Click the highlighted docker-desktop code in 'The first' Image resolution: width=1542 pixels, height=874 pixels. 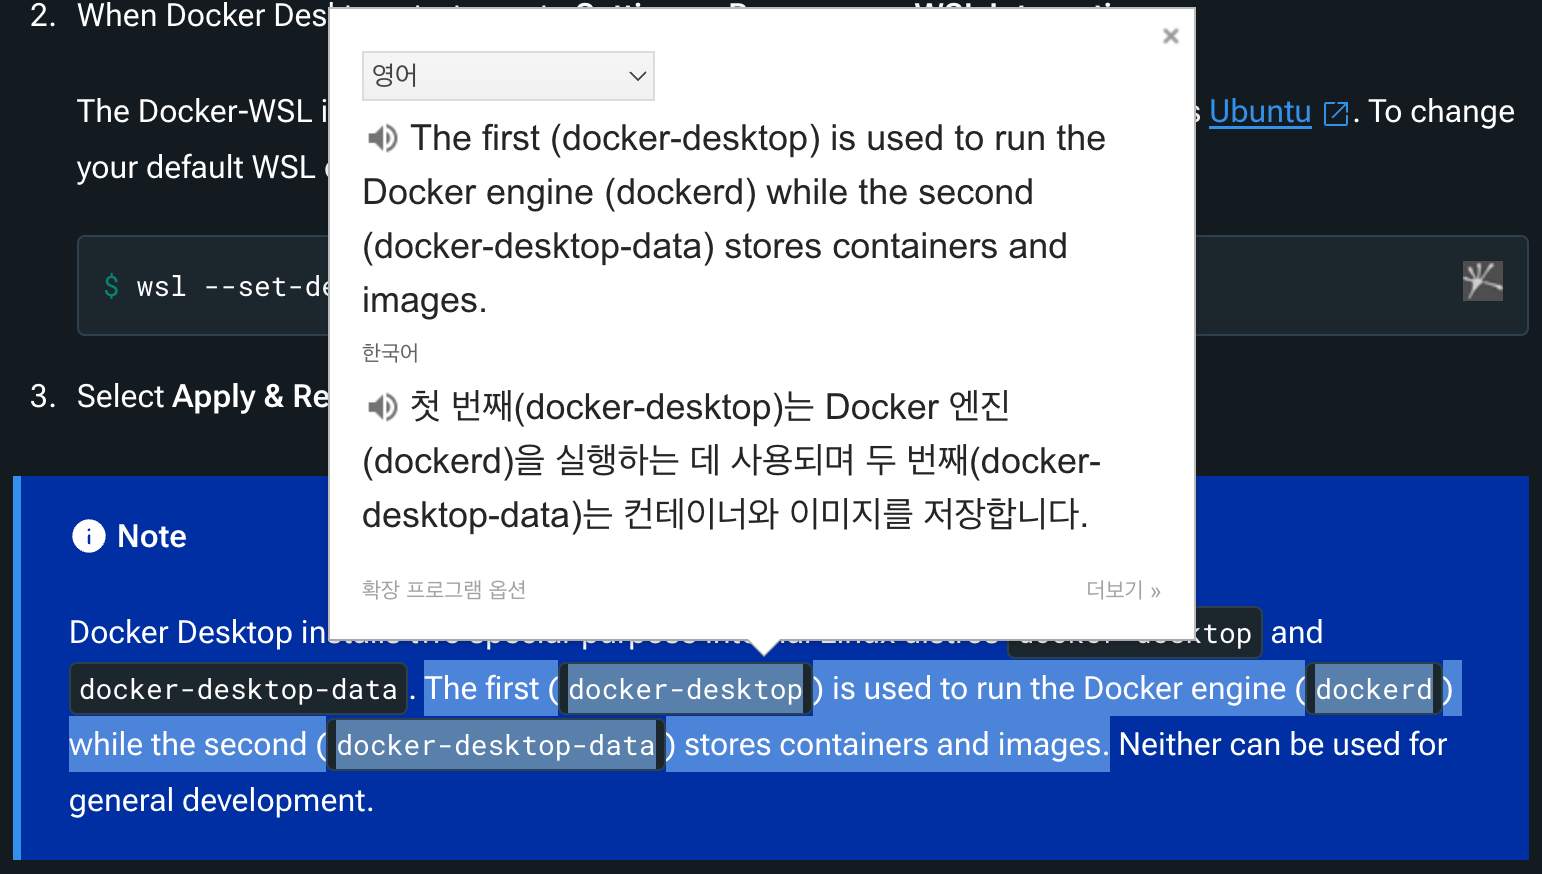point(685,689)
